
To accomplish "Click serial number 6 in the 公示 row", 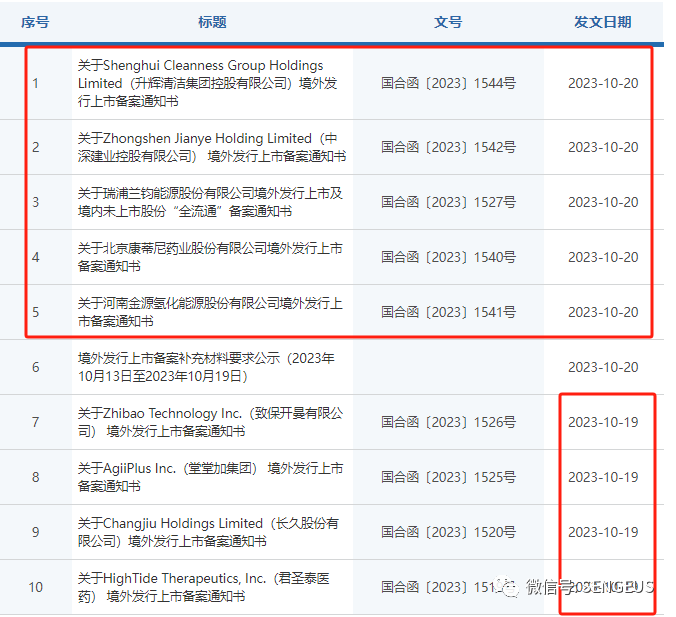I will (35, 367).
